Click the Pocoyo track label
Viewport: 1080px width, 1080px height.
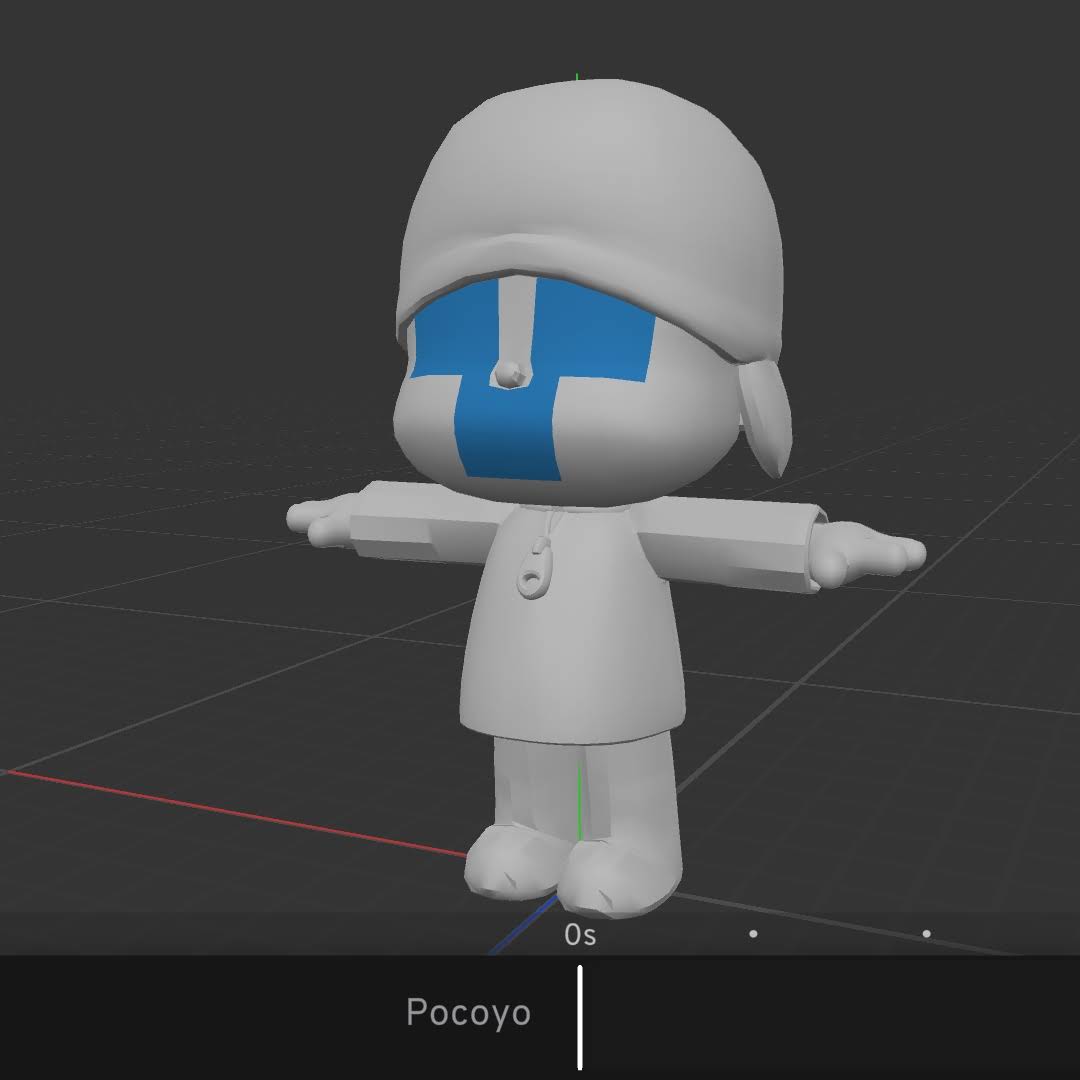pos(468,1012)
